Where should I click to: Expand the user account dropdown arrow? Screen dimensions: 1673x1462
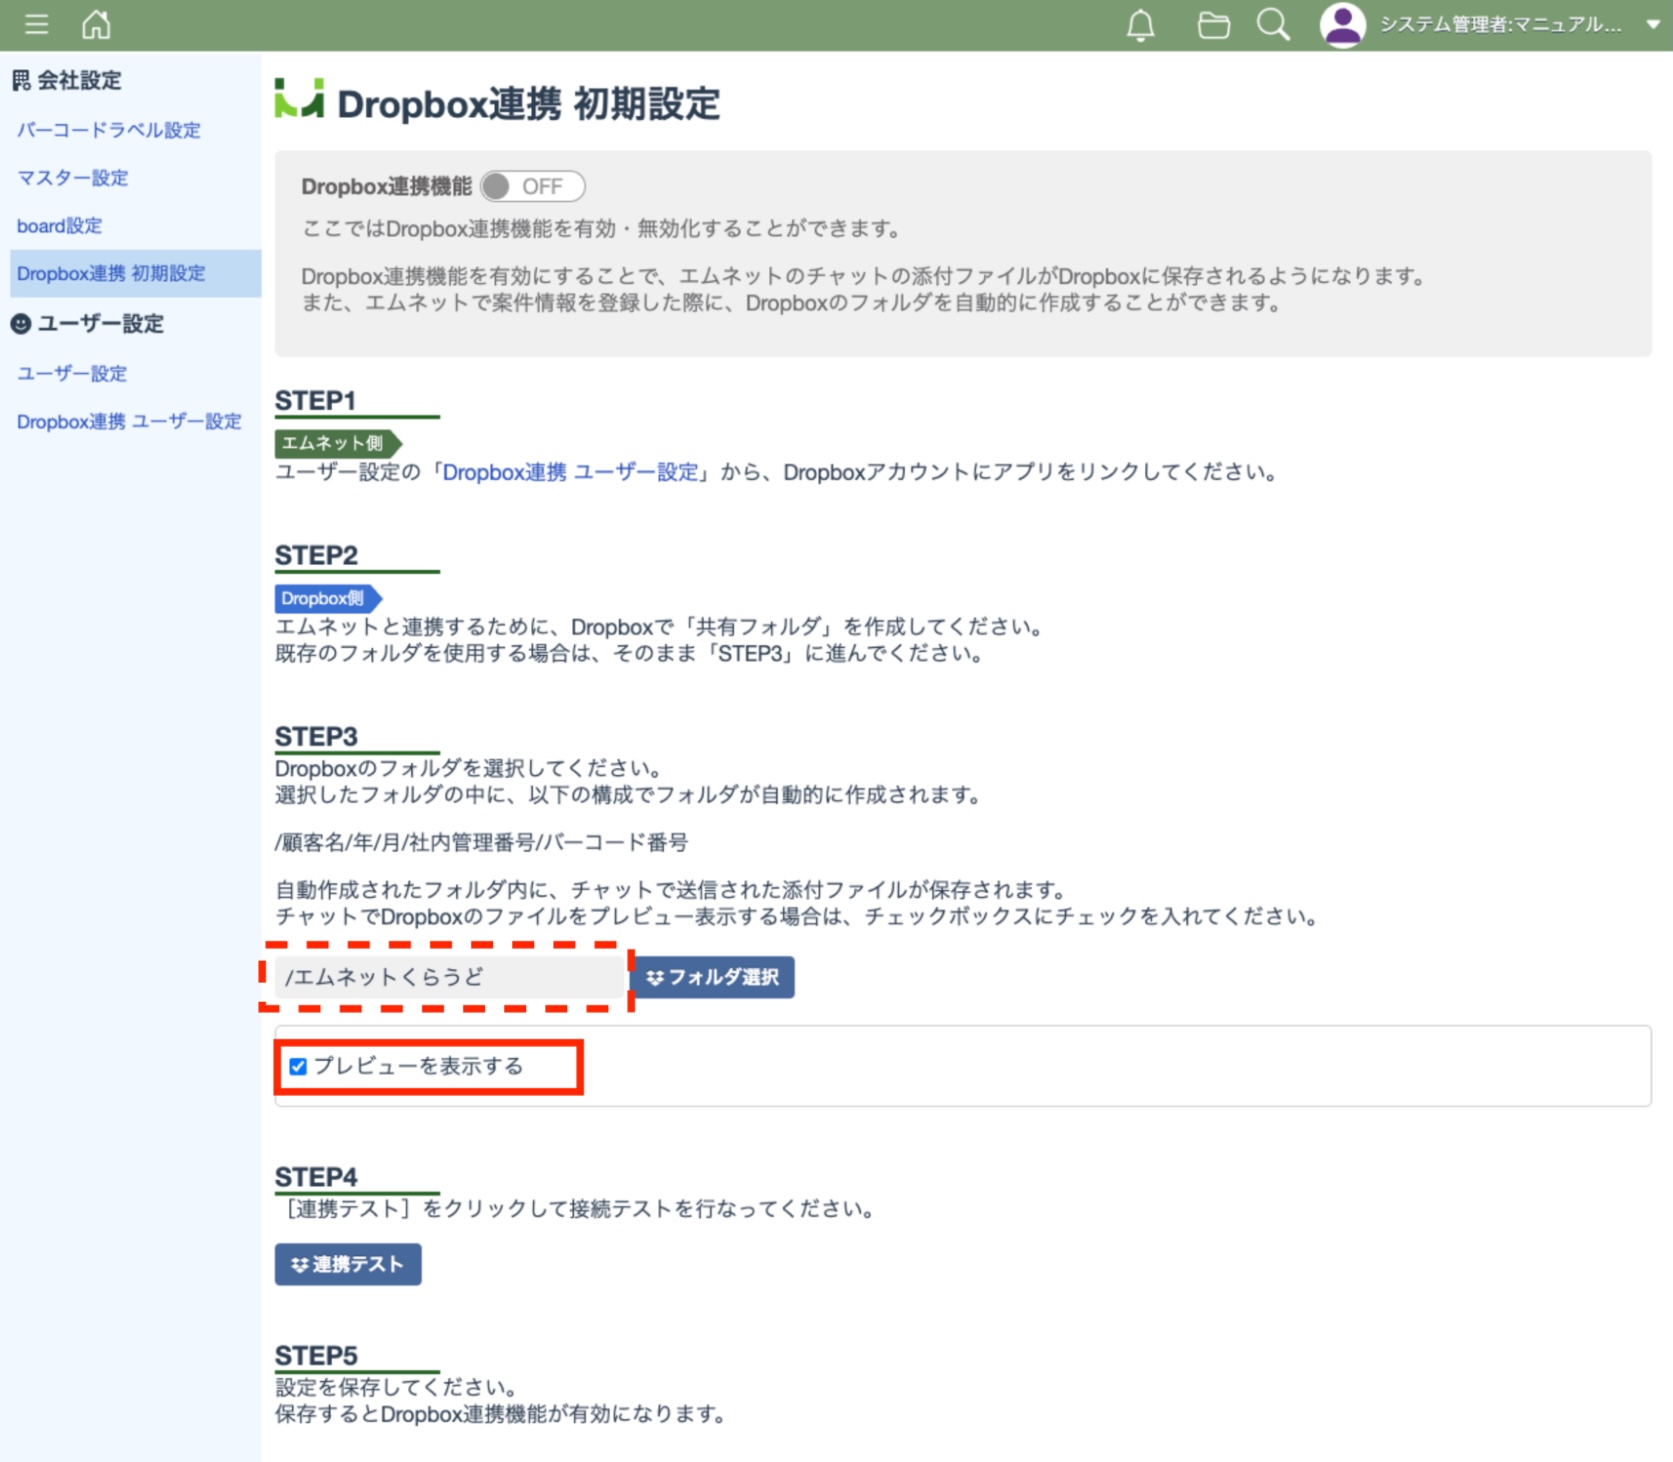[x=1652, y=25]
